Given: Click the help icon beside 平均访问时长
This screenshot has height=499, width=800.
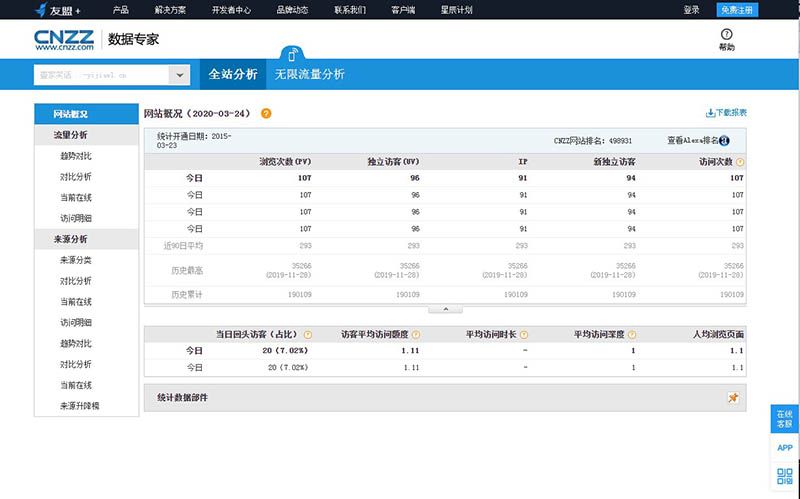Looking at the screenshot, I should point(523,335).
